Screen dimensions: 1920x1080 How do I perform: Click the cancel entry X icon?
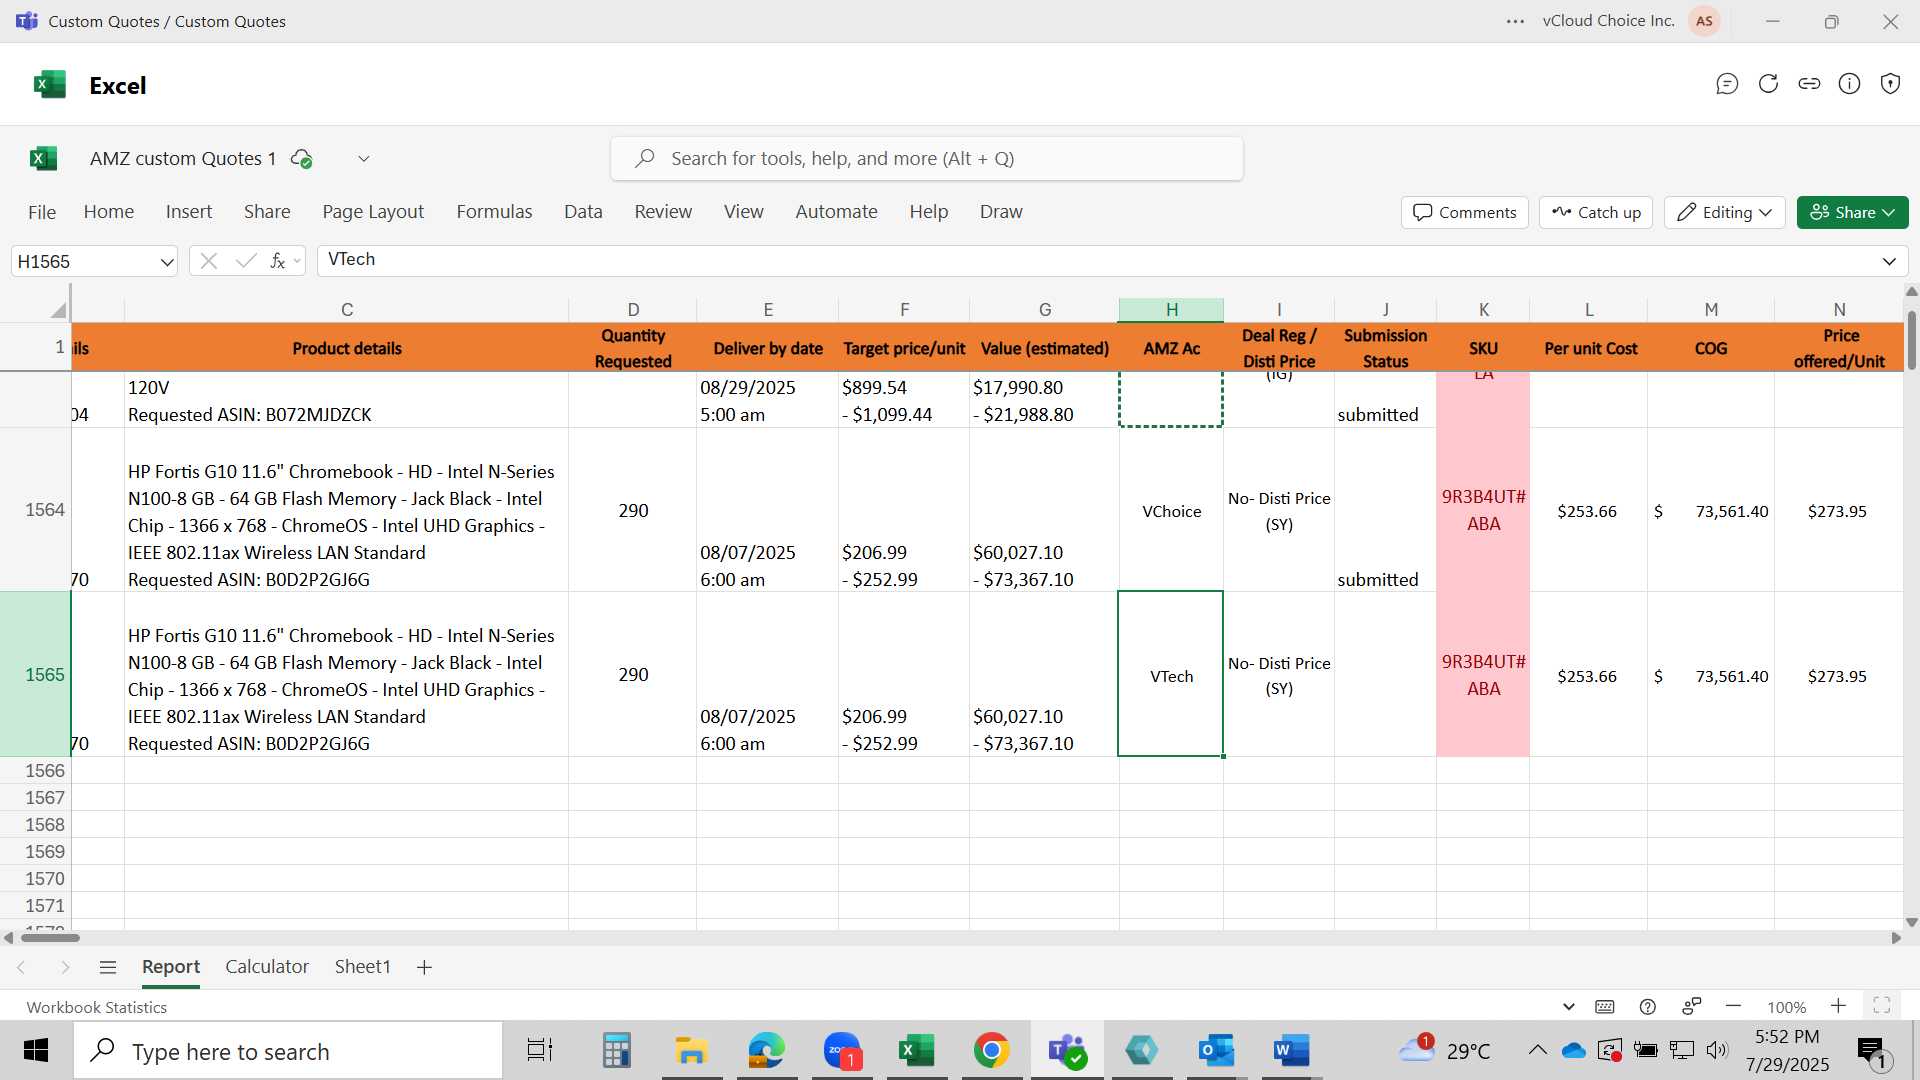point(208,261)
